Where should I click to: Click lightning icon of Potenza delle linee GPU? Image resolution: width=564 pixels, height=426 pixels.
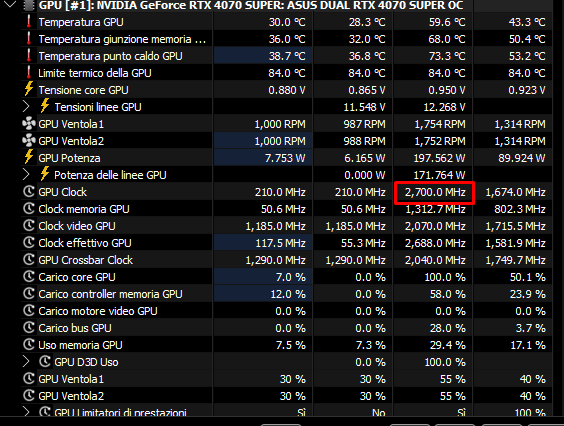point(45,174)
